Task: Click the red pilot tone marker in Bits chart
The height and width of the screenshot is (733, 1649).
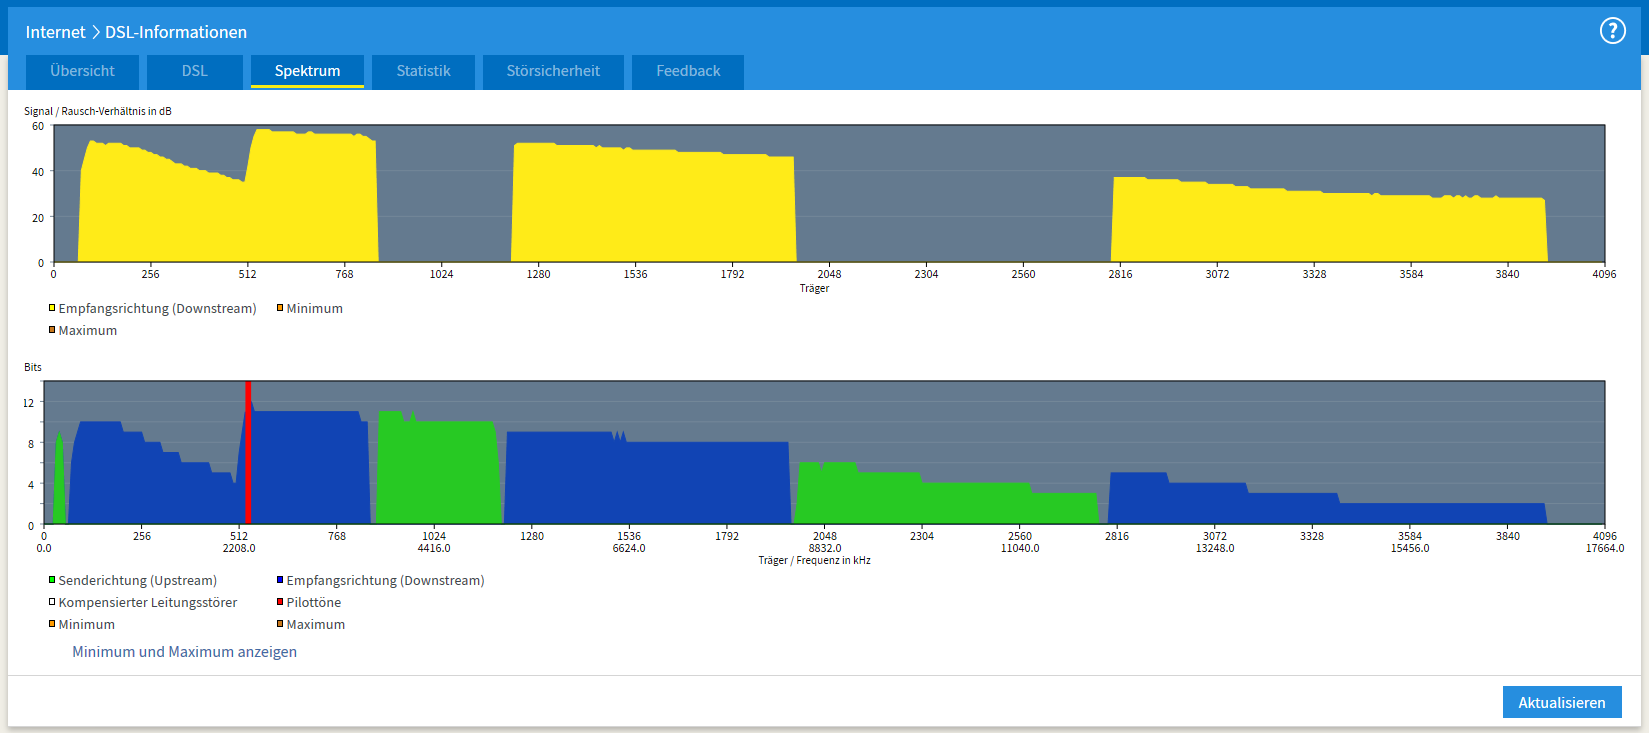Action: point(248,452)
